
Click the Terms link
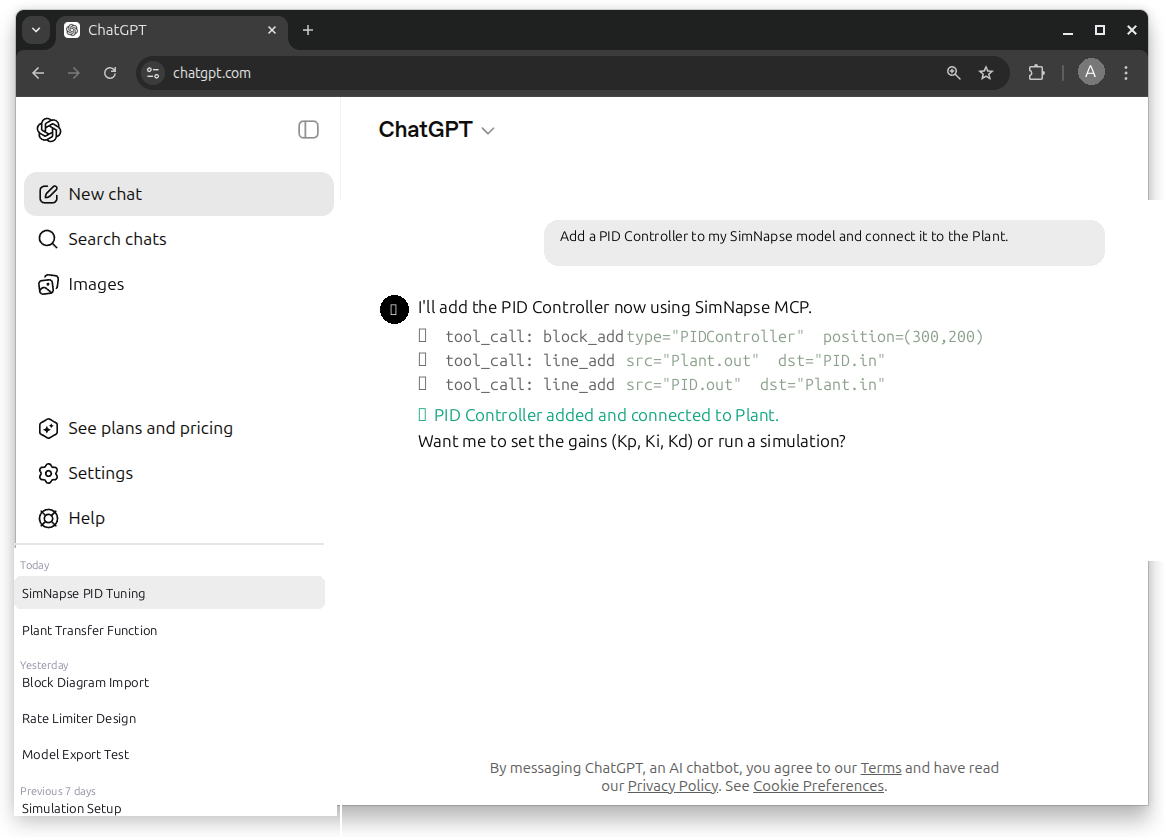tap(880, 768)
